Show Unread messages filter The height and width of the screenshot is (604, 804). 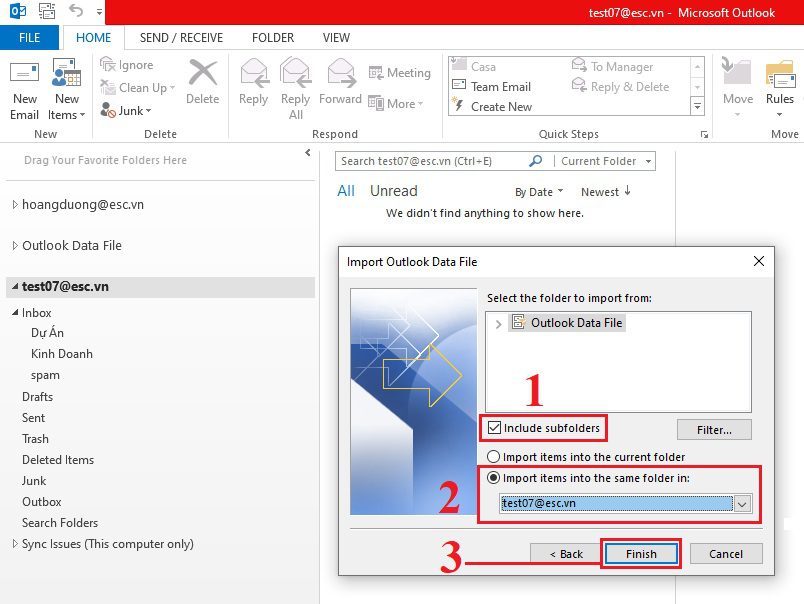point(394,191)
